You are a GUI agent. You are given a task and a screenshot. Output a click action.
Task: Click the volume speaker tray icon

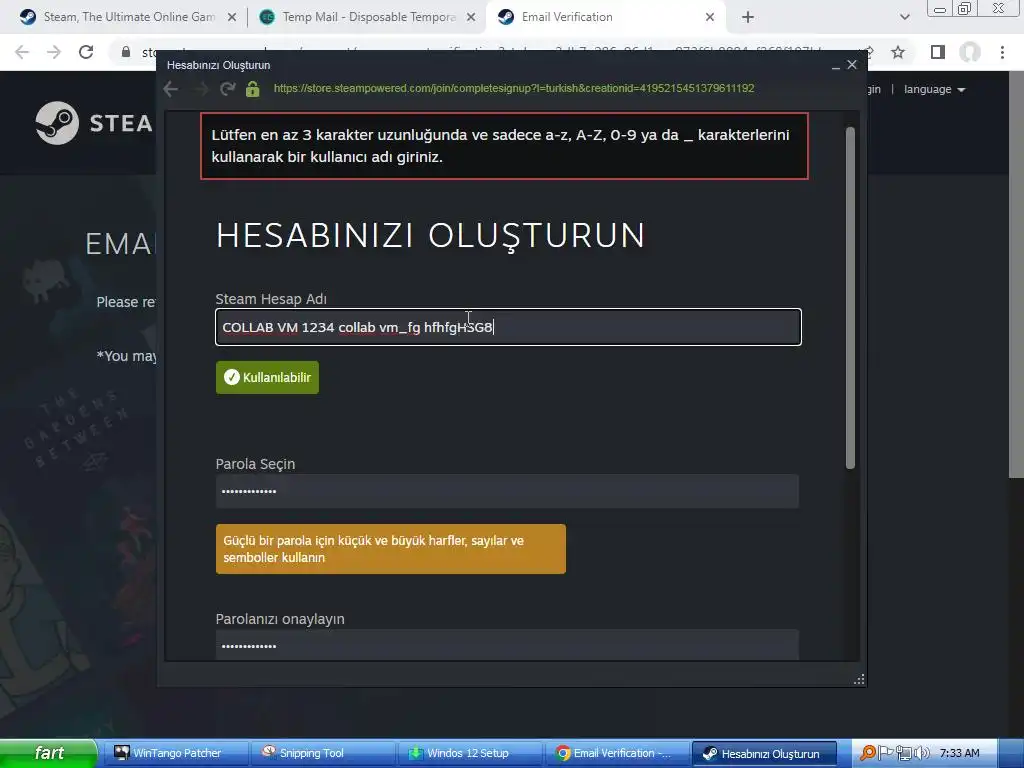click(x=922, y=753)
